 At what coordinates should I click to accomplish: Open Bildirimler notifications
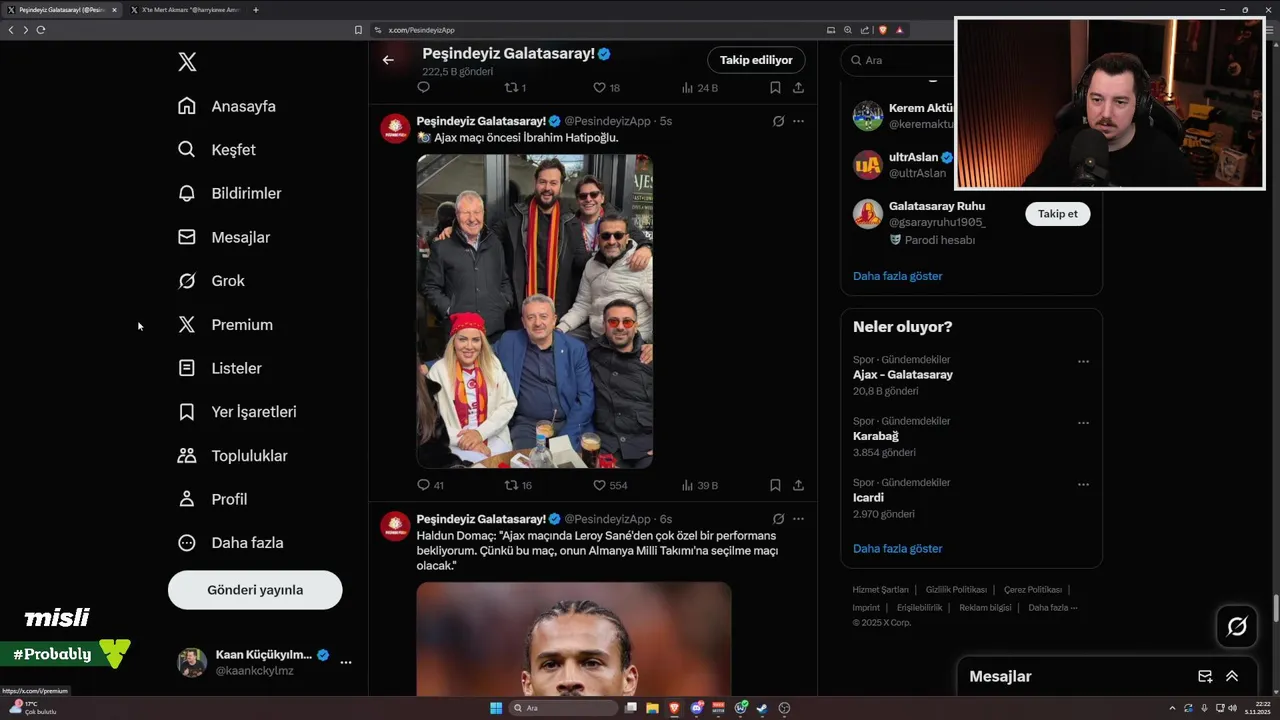[x=230, y=193]
